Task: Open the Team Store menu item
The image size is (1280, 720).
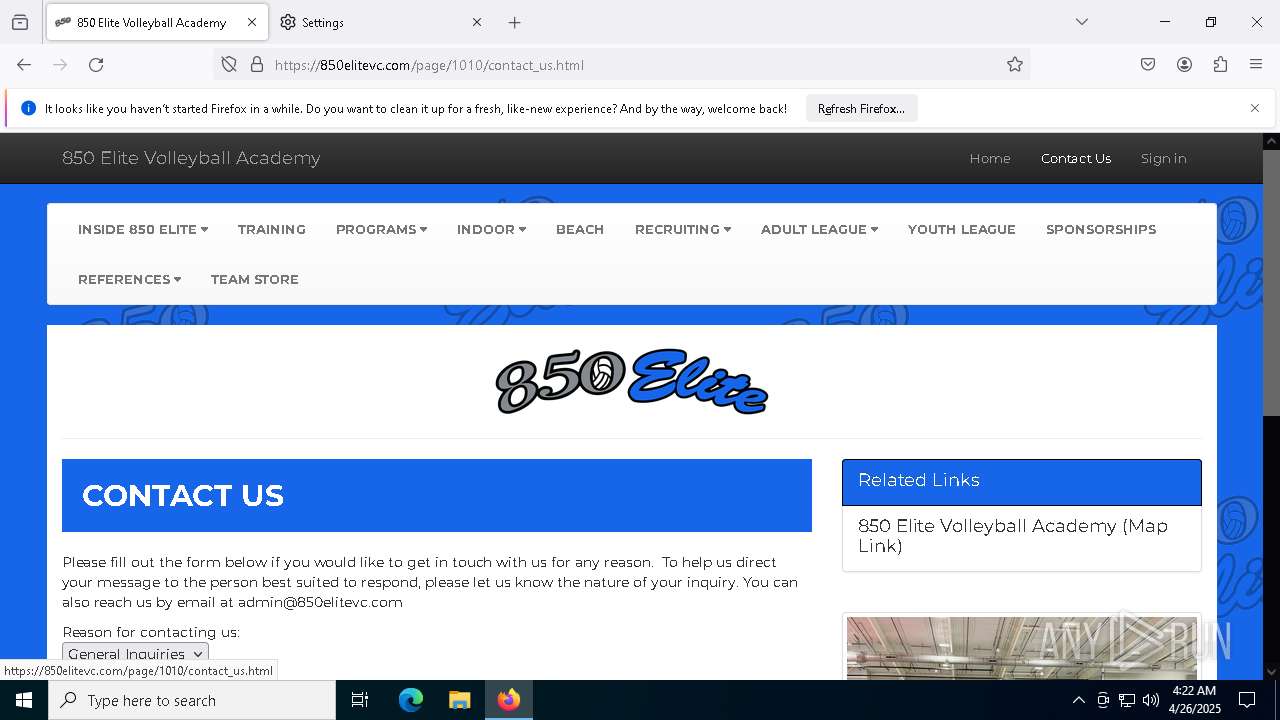Action: coord(255,279)
